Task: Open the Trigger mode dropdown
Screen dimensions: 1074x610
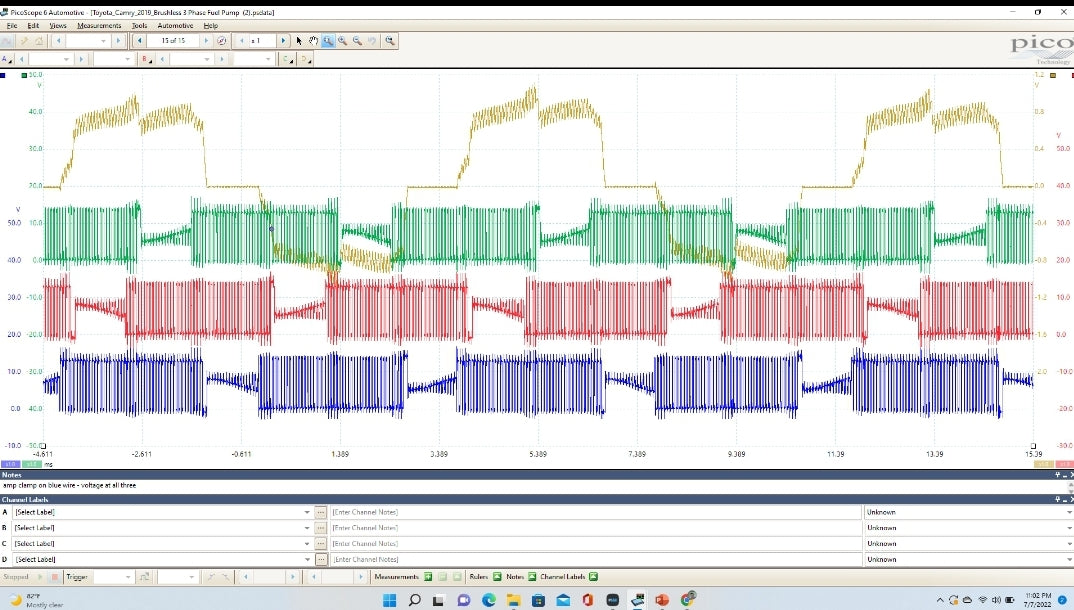Action: 127,577
